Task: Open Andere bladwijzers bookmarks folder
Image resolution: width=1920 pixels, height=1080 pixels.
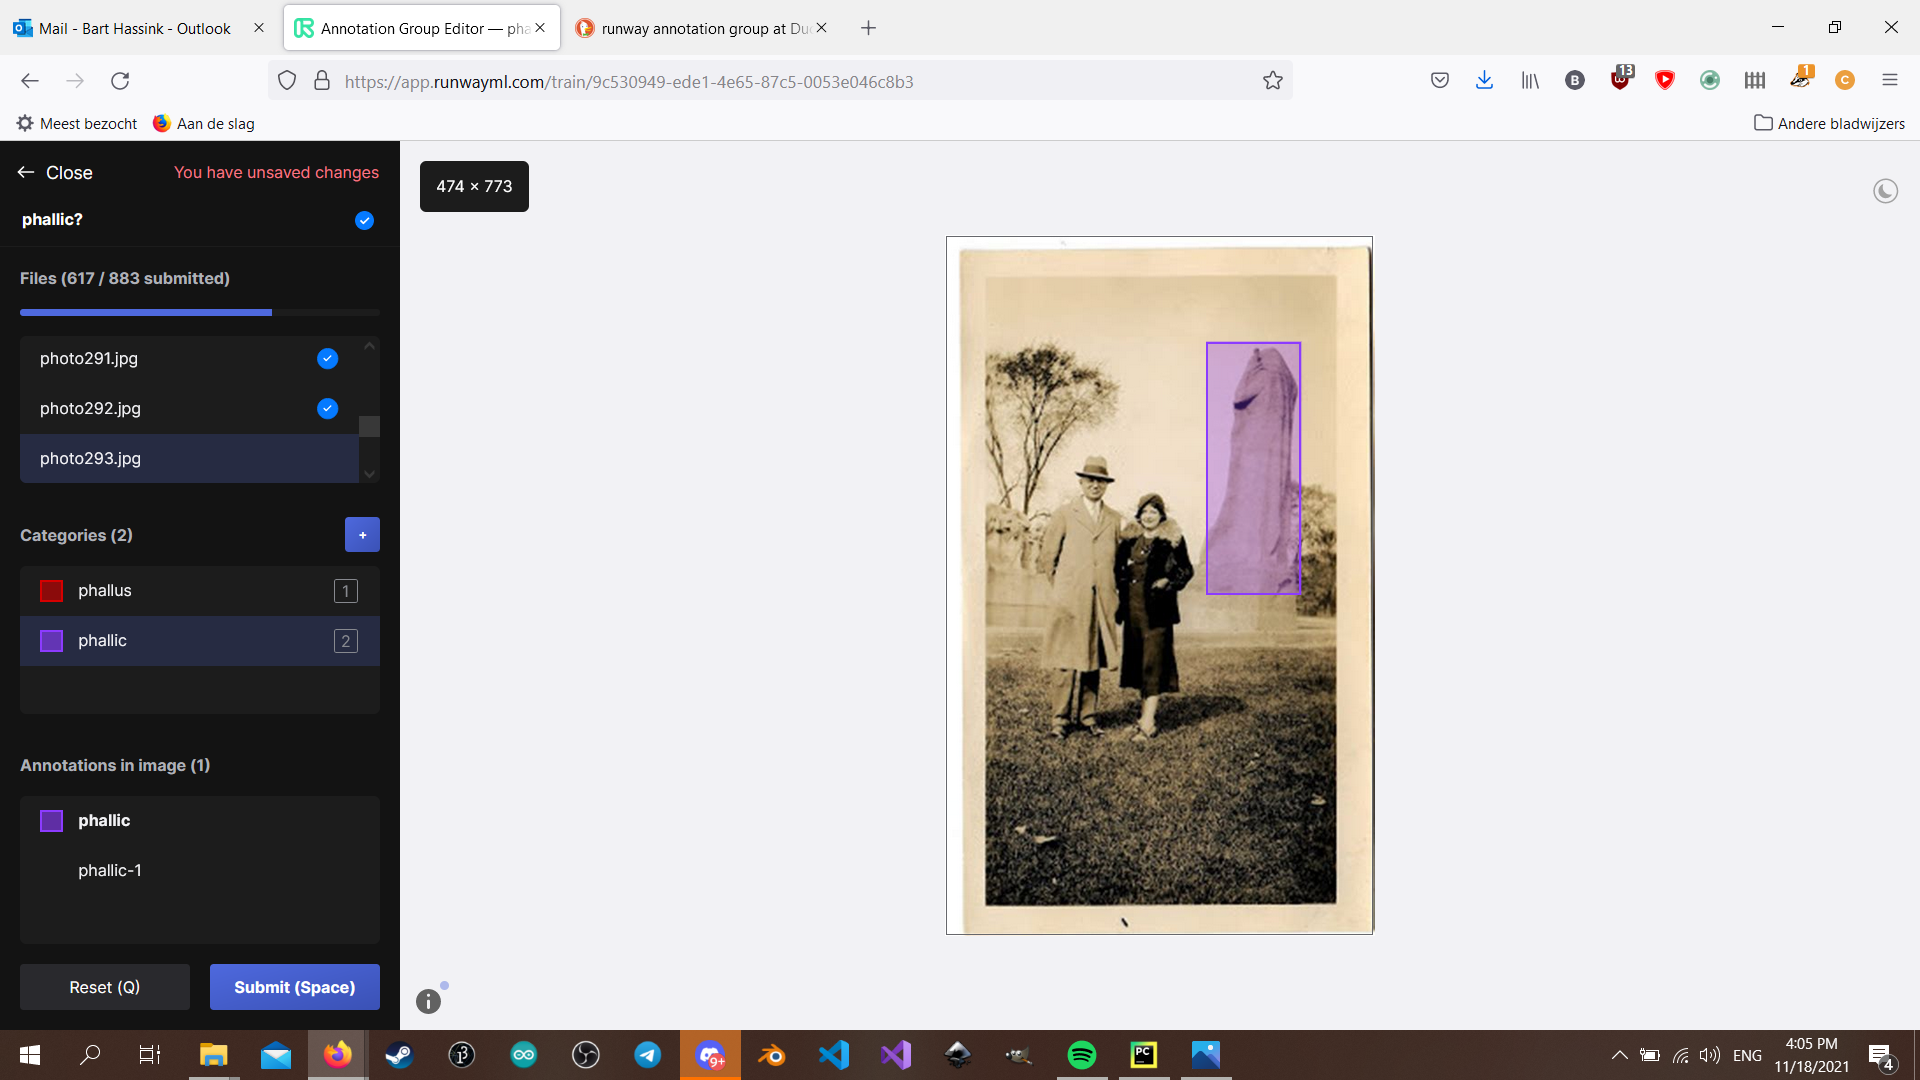Action: tap(1829, 123)
